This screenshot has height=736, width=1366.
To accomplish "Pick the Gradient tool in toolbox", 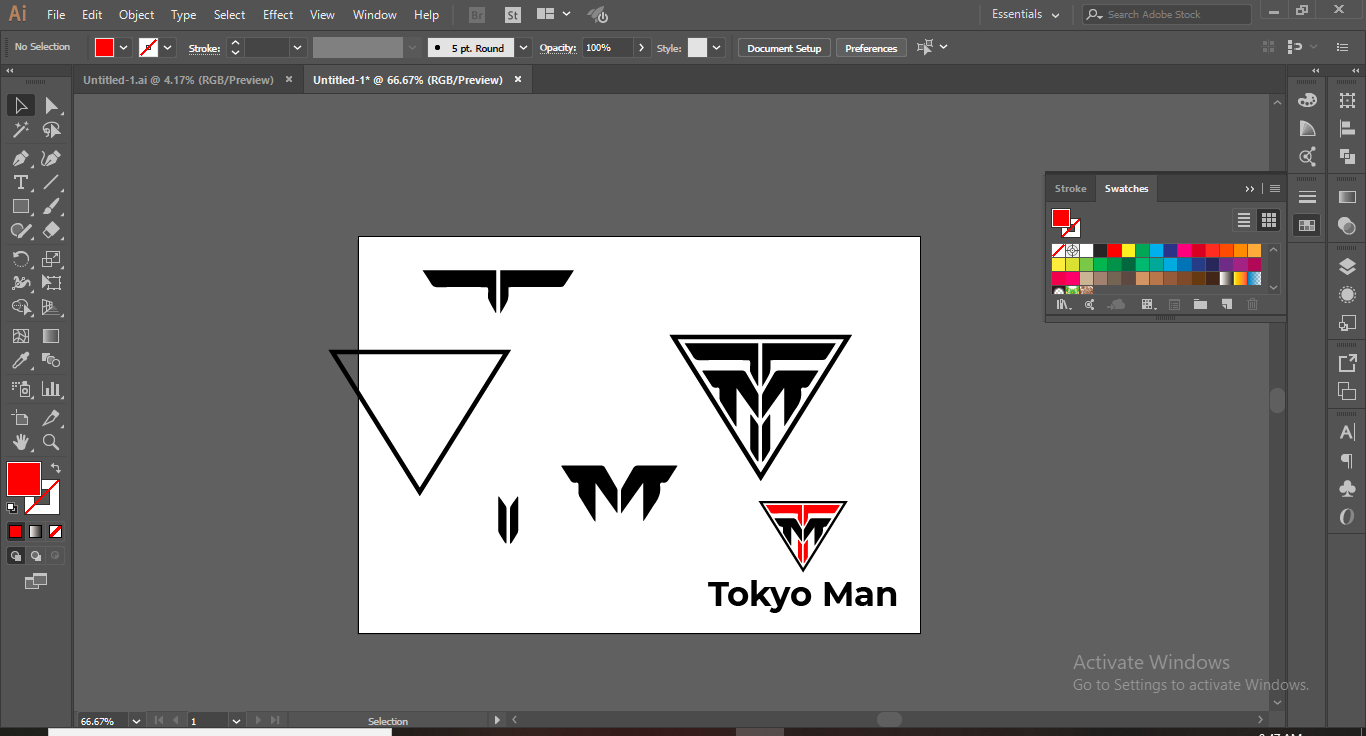I will click(x=51, y=336).
